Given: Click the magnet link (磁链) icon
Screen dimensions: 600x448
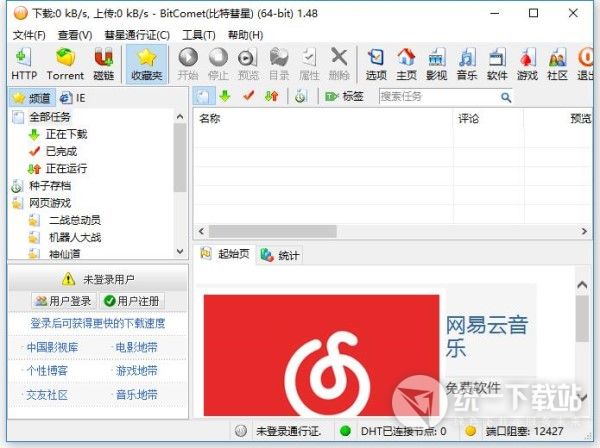Looking at the screenshot, I should 104,63.
